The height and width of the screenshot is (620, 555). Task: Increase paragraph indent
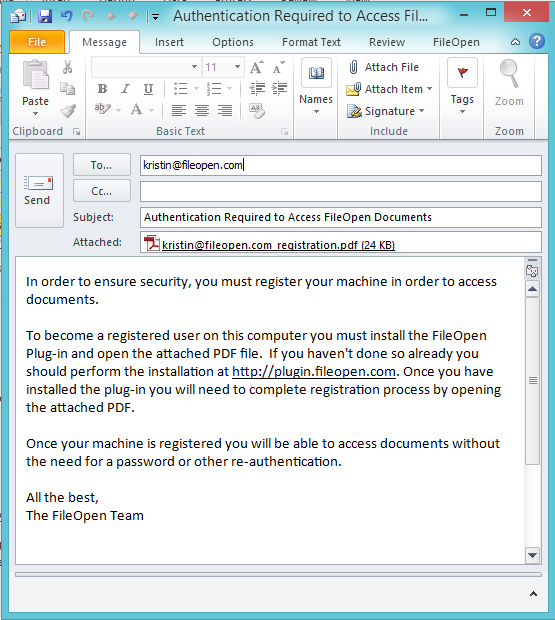coord(279,89)
